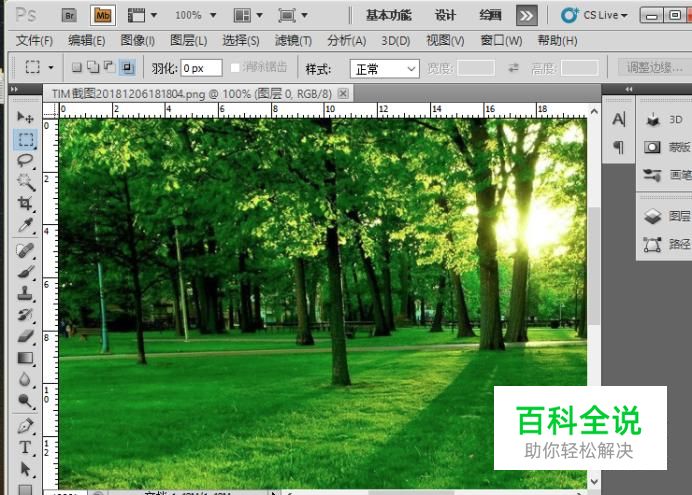Viewport: 692px width, 495px height.
Task: Select the Blur tool
Action: [x=26, y=379]
